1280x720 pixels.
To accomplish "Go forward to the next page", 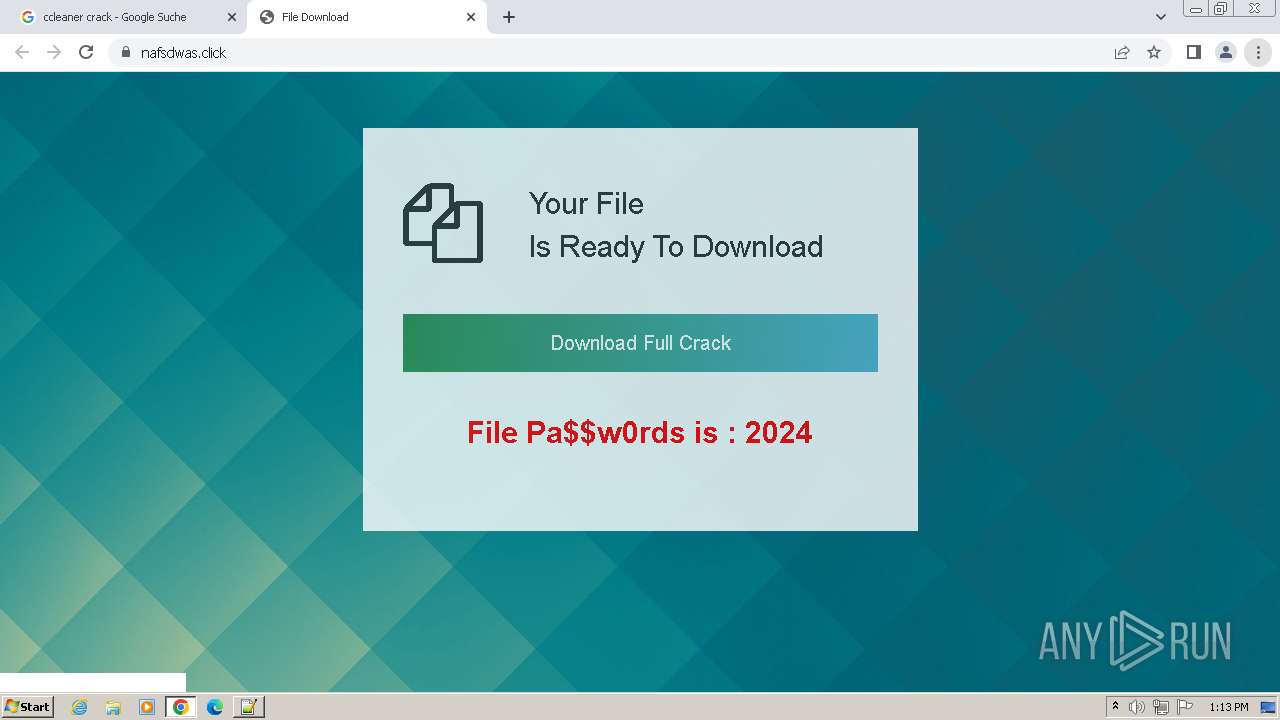I will tap(54, 52).
